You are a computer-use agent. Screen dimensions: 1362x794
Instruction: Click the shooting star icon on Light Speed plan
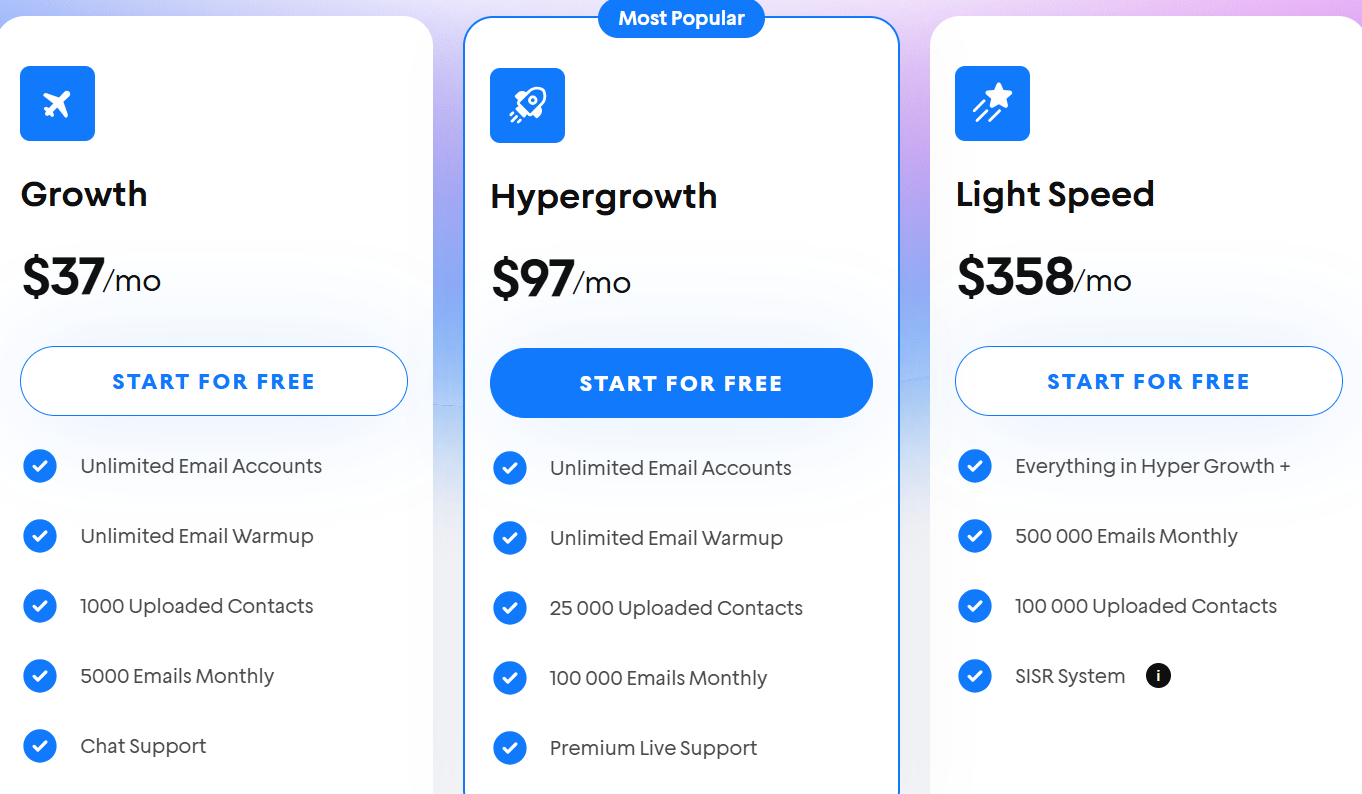coord(992,103)
